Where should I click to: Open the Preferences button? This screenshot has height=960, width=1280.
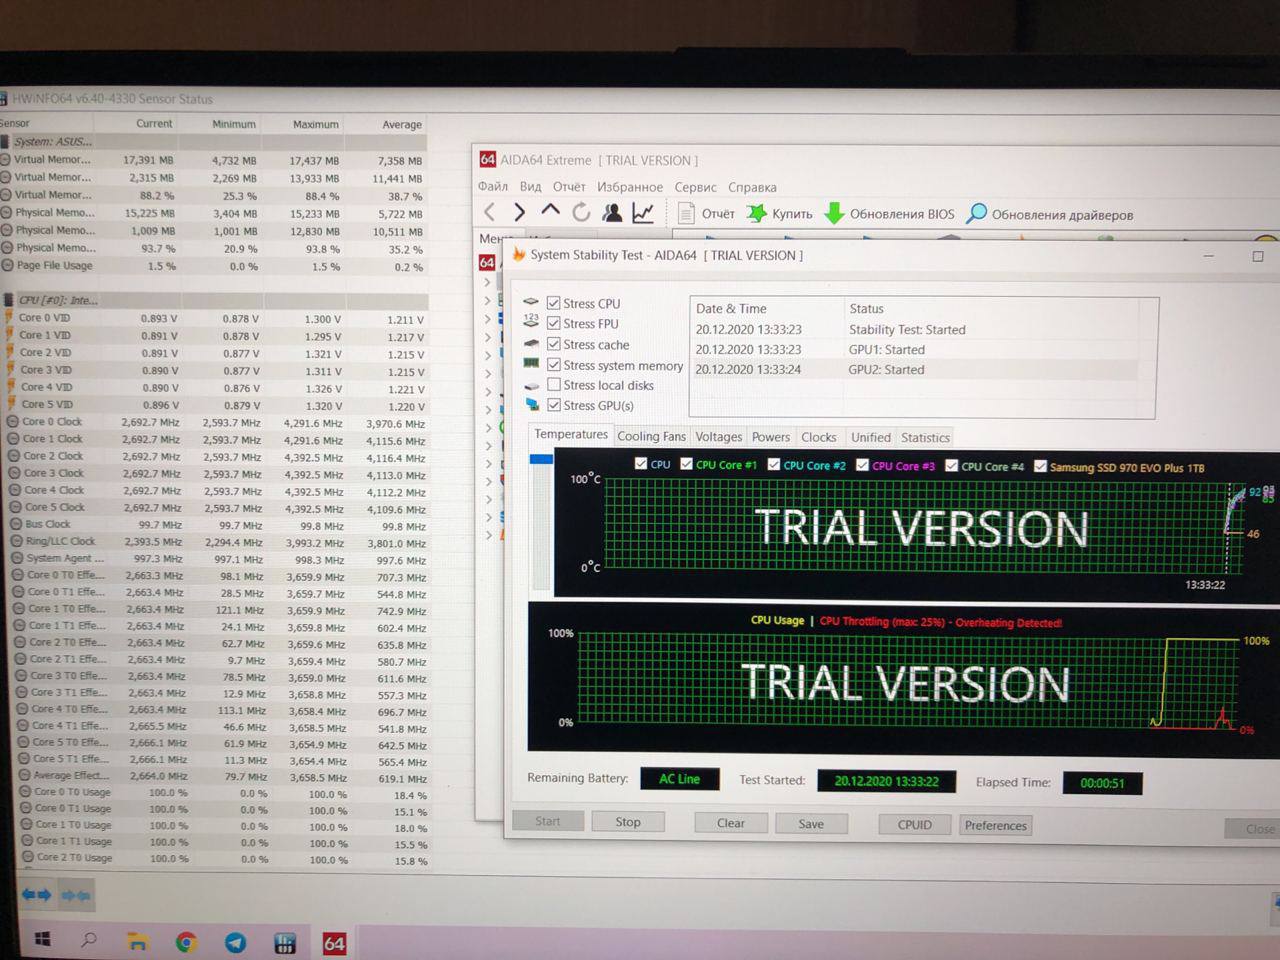coord(996,825)
